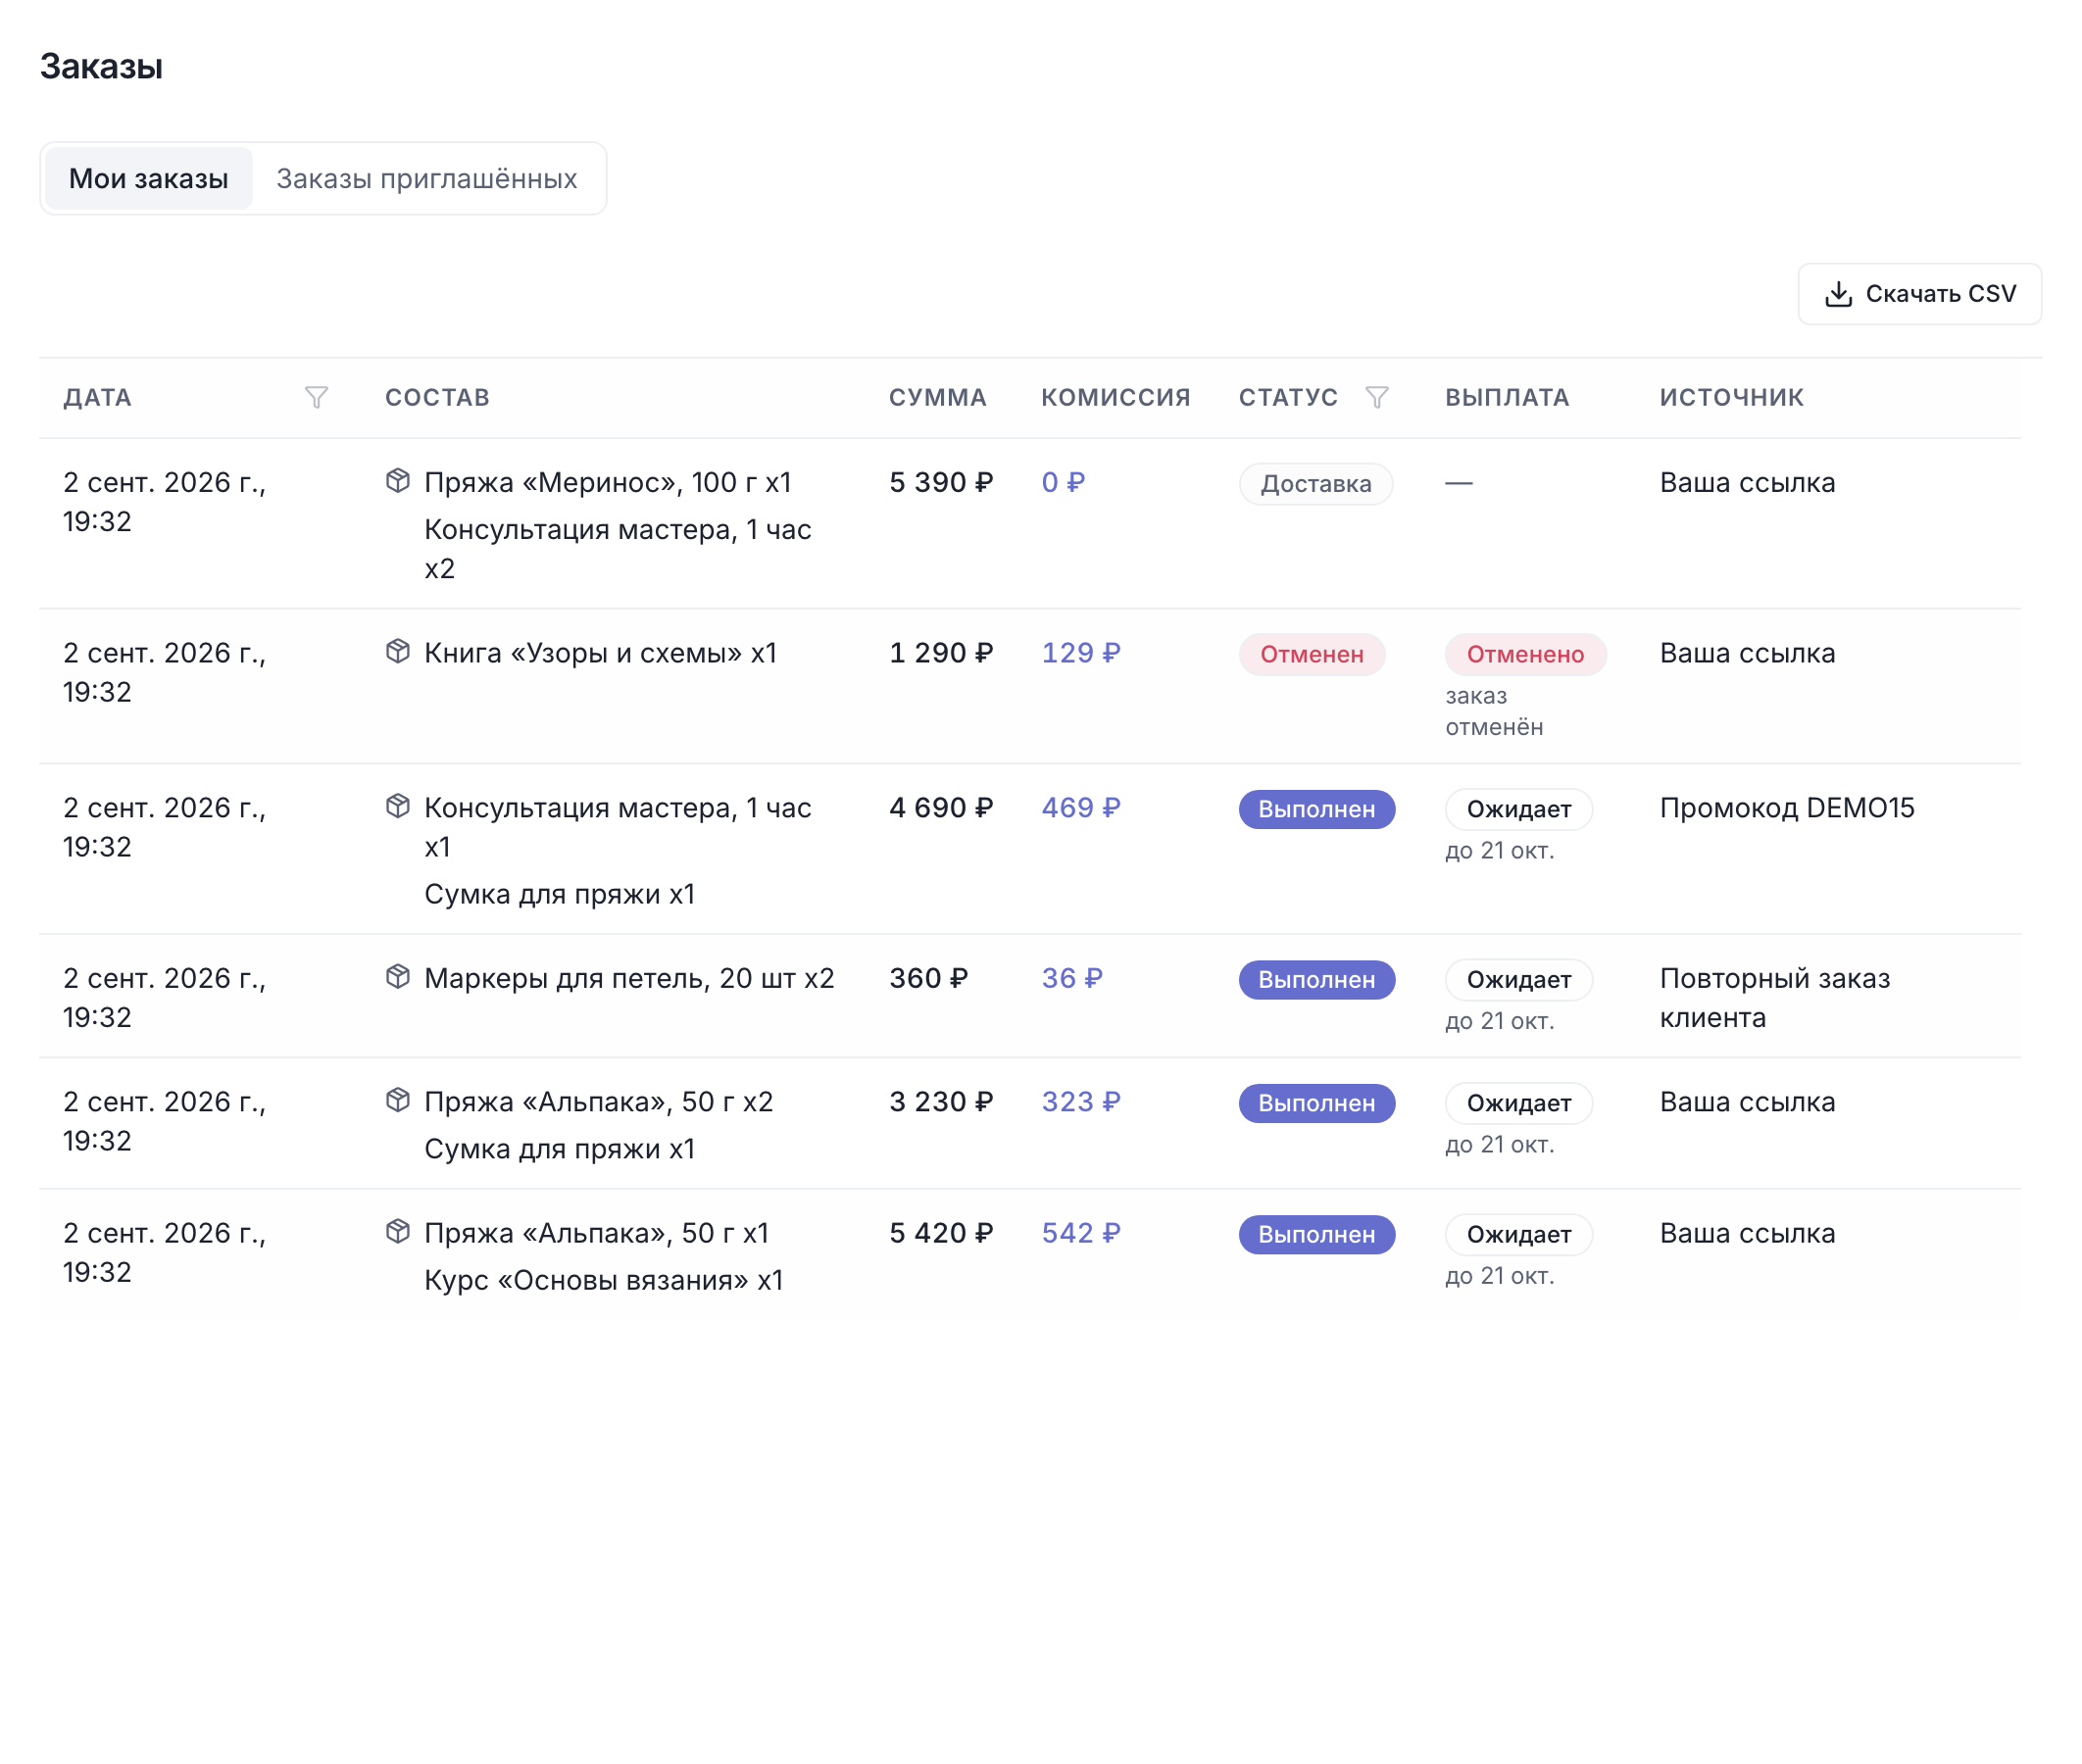Click package icon beside Книга «Узоры и схемы»
Viewport: 2082px width, 1764px height.
click(398, 652)
